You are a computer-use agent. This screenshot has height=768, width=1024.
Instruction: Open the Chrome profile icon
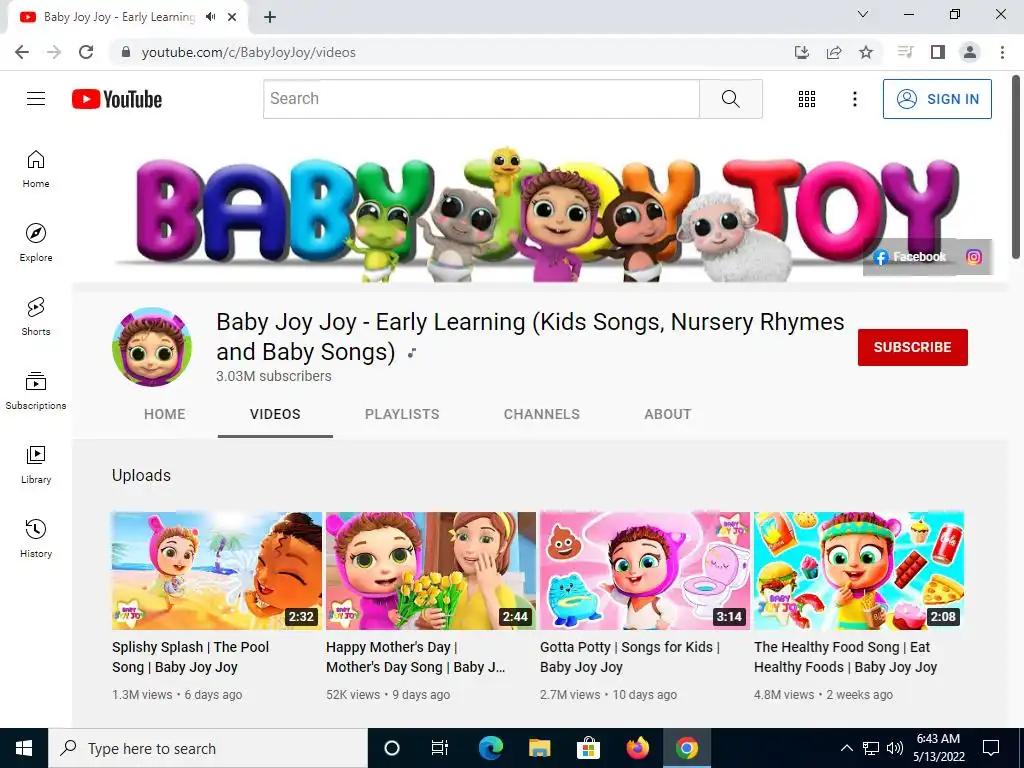(970, 52)
